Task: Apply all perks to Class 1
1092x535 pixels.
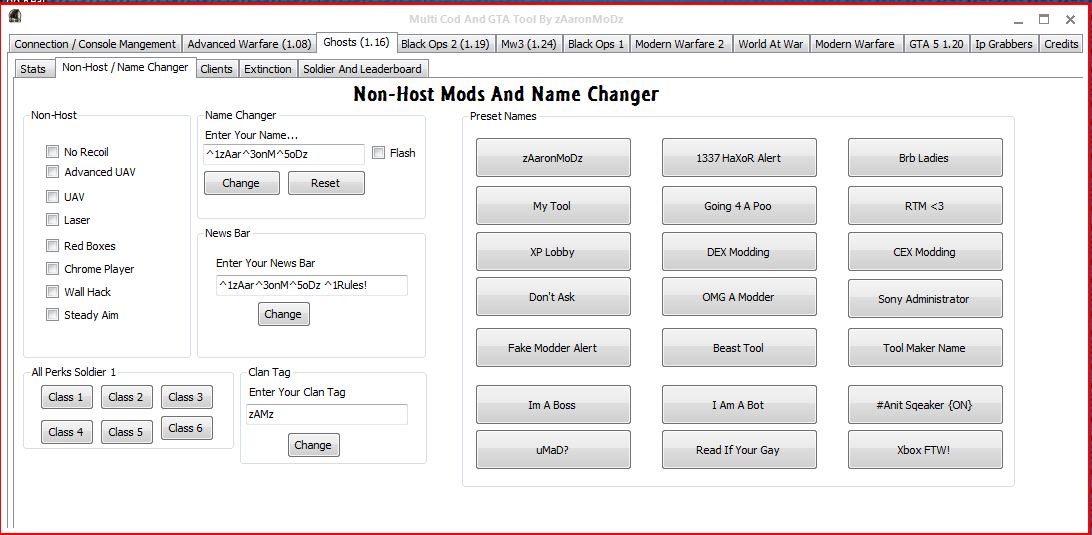Action: click(x=66, y=397)
